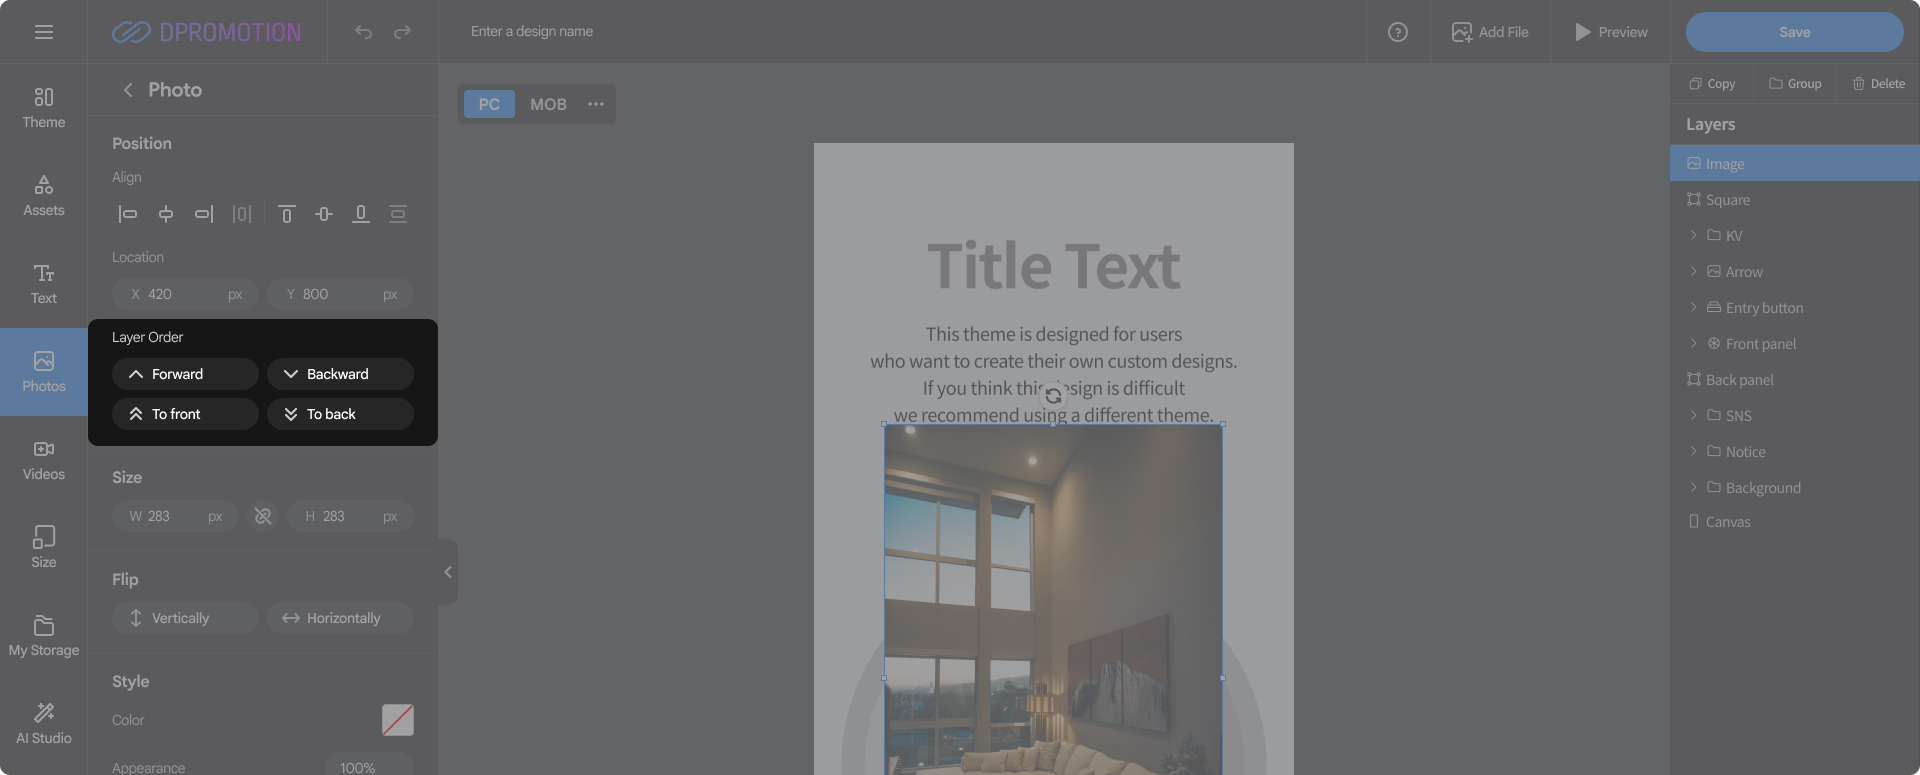This screenshot has width=1920, height=775.
Task: Align photo to horizontal center
Action: pyautogui.click(x=166, y=214)
